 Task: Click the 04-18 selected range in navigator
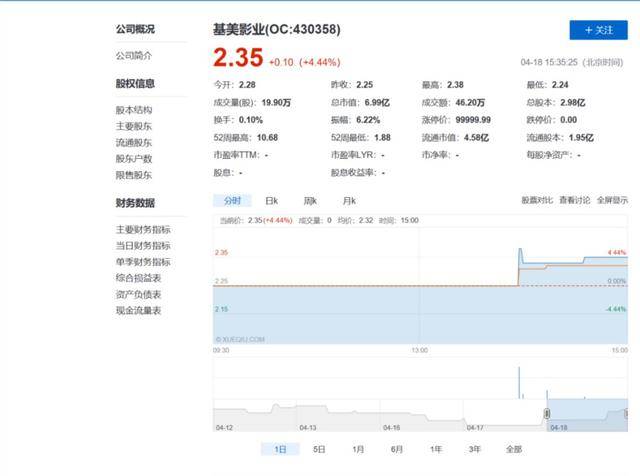coord(587,415)
